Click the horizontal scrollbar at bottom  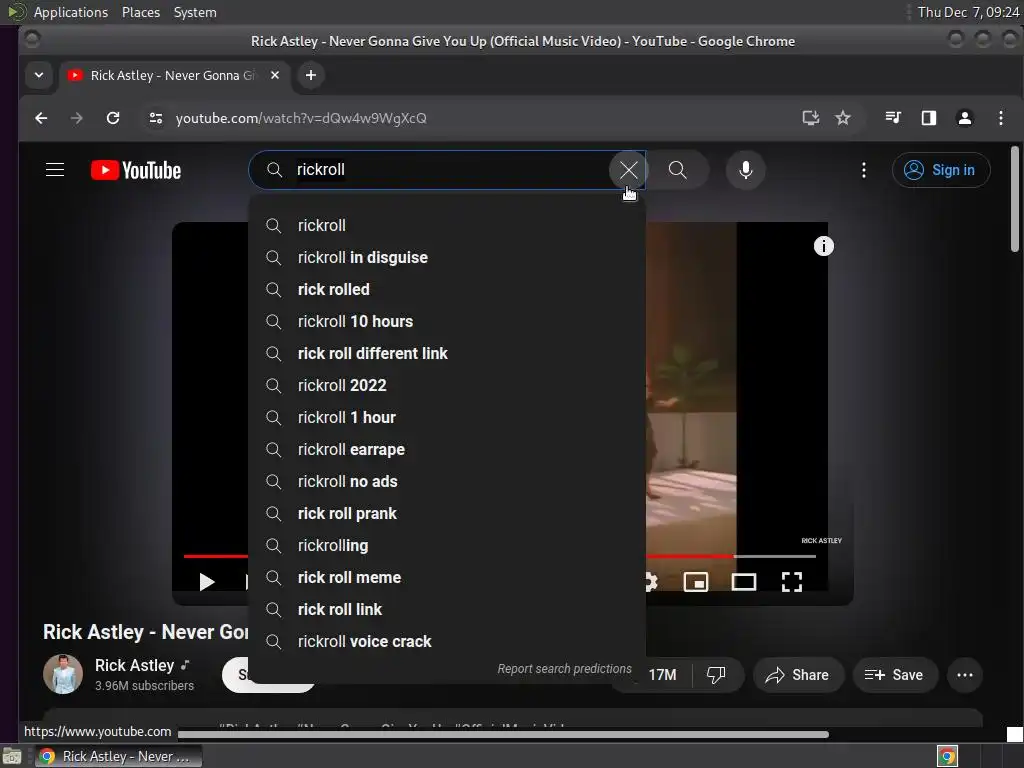click(503, 735)
